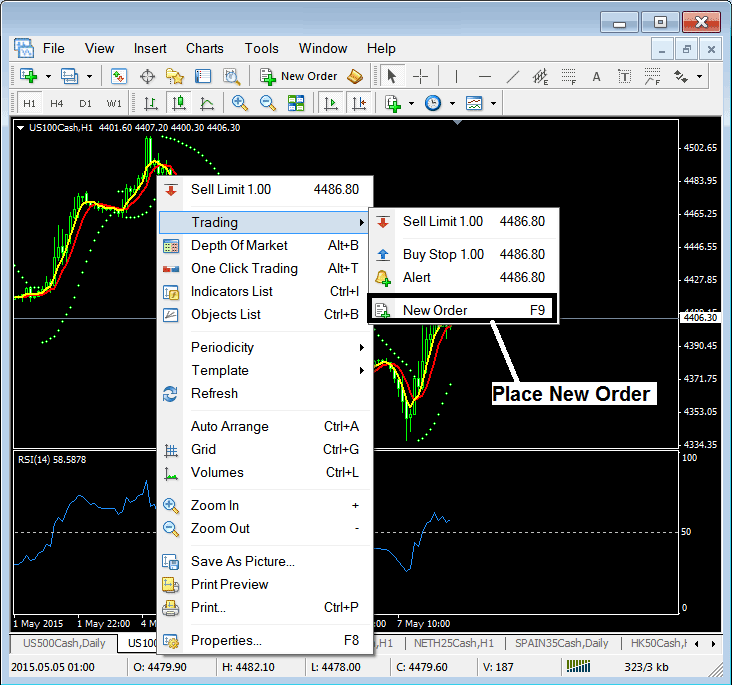Image resolution: width=732 pixels, height=685 pixels.
Task: Select the Text Label 'T' tool
Action: pyautogui.click(x=624, y=76)
